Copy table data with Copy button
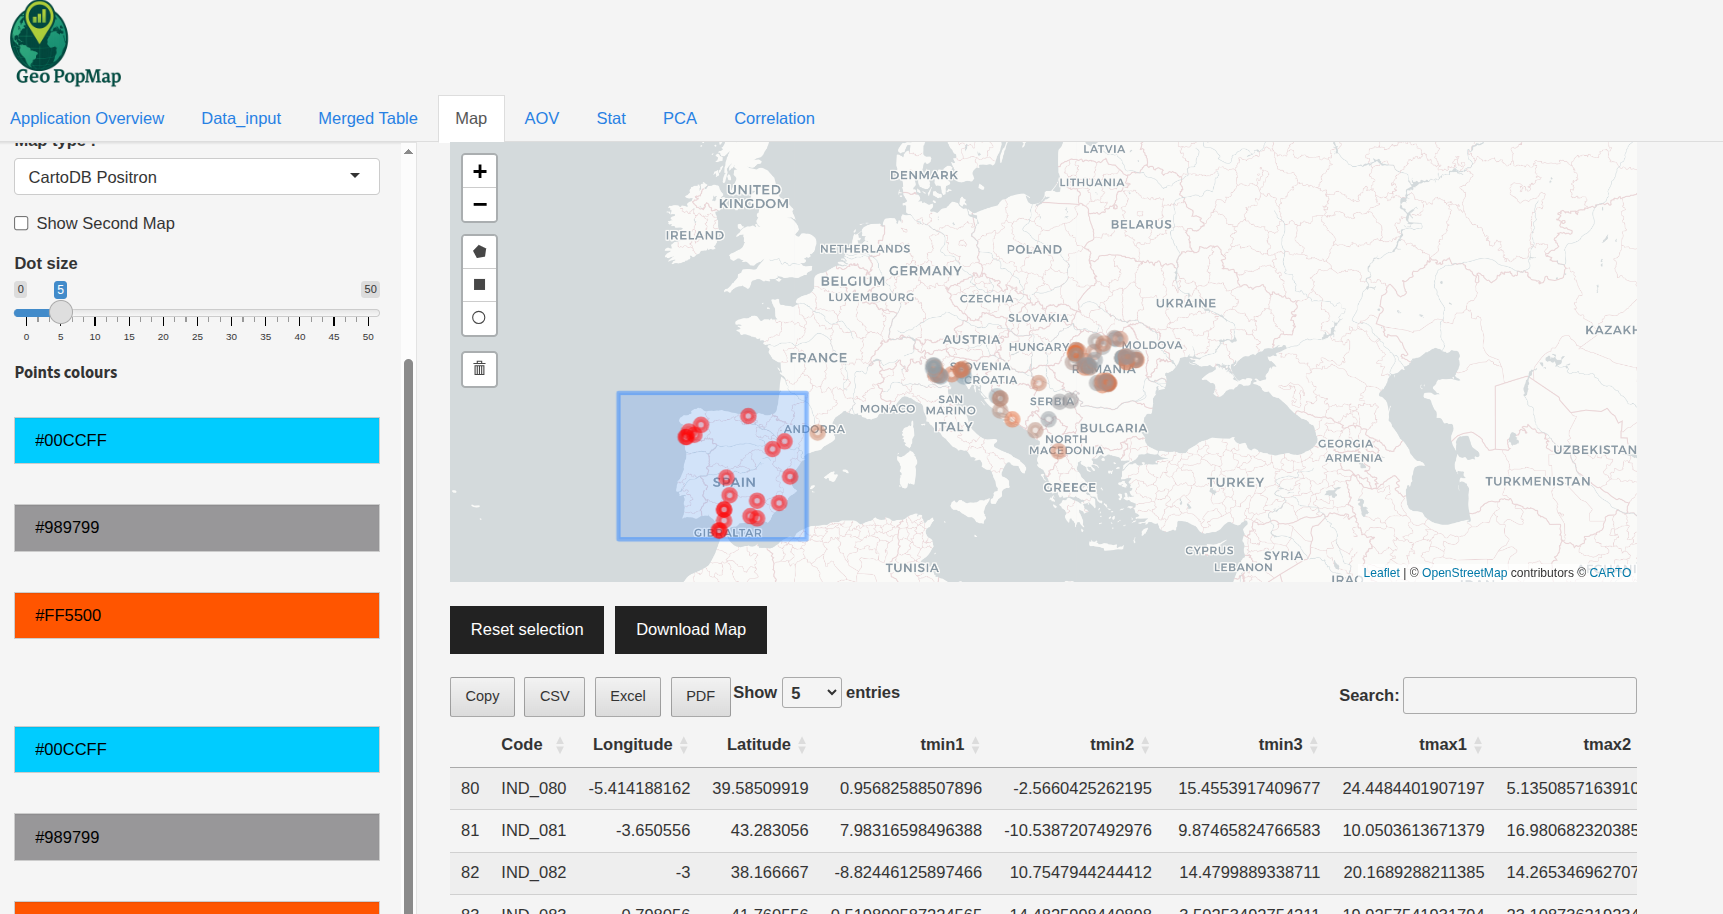 [482, 697]
